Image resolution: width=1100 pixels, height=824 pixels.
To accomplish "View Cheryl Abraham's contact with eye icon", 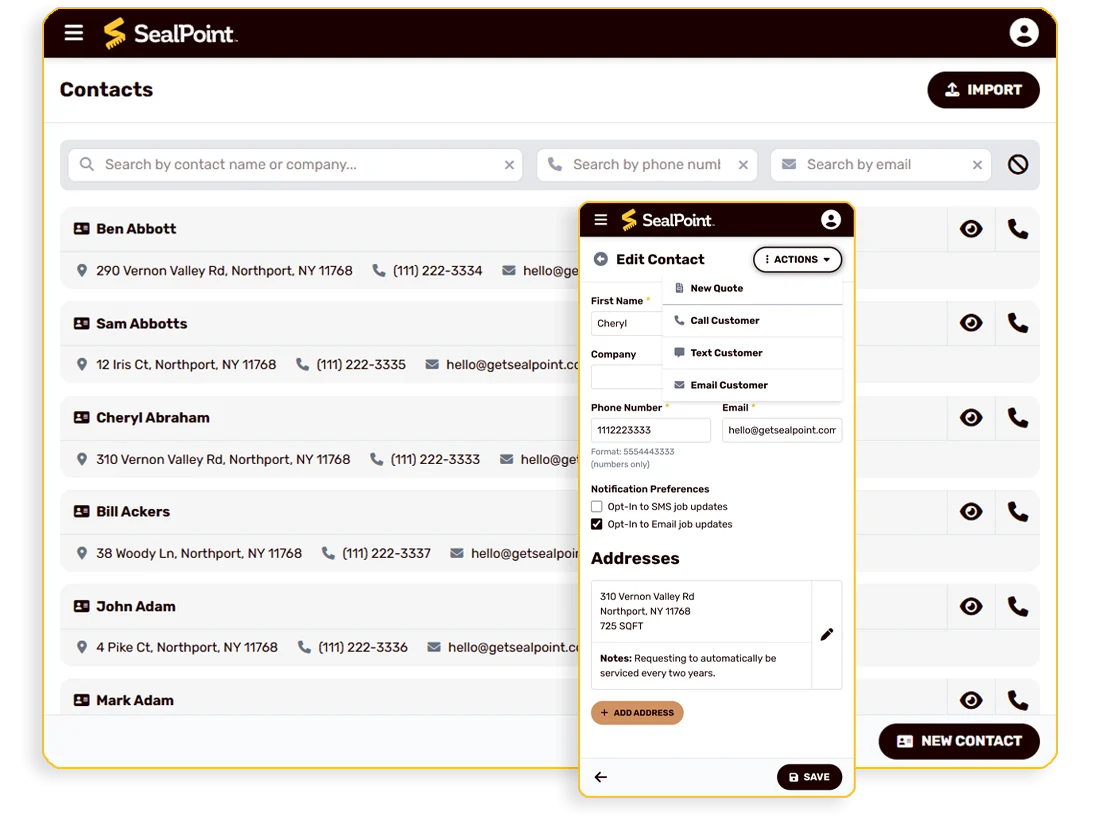I will (971, 418).
